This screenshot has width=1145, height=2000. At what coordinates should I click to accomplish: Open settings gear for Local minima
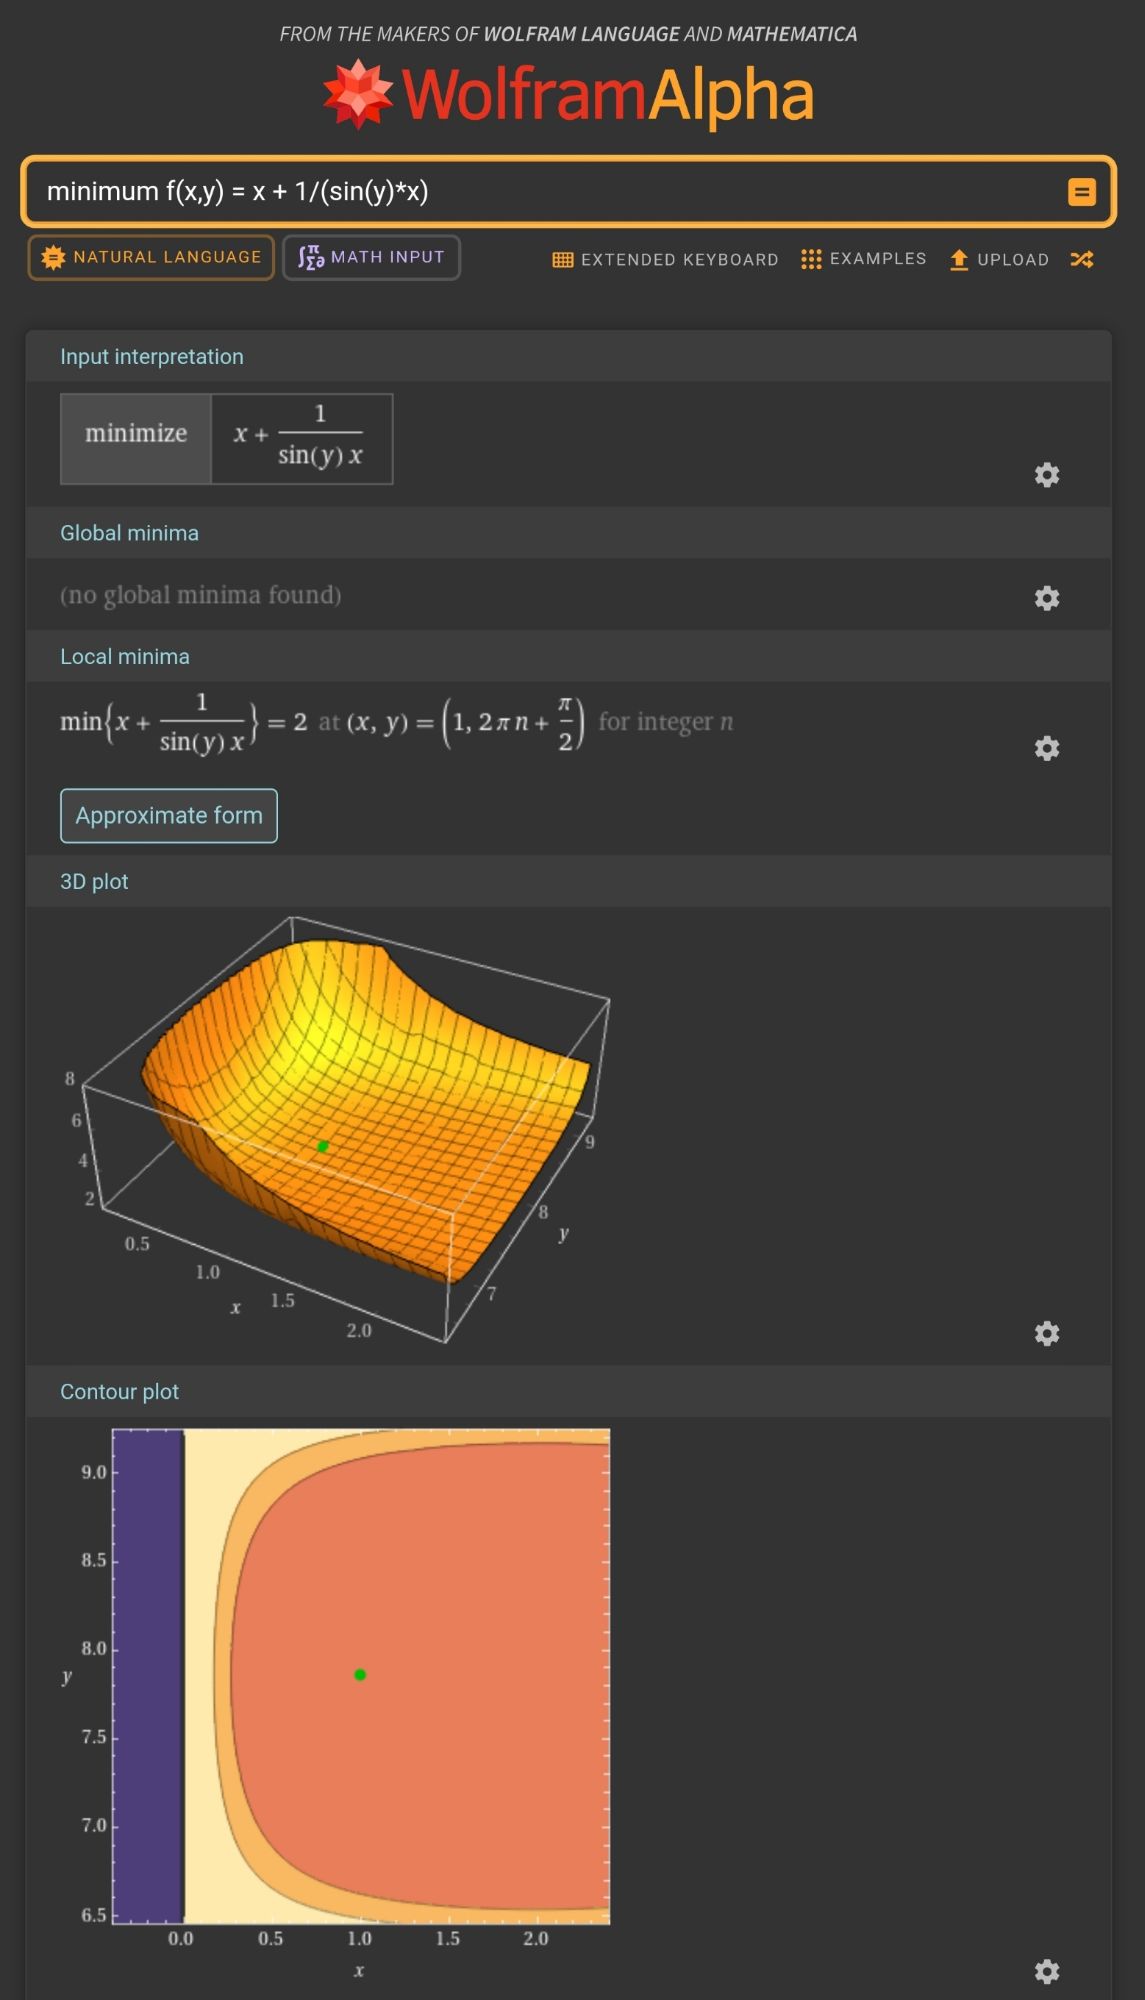pos(1046,748)
